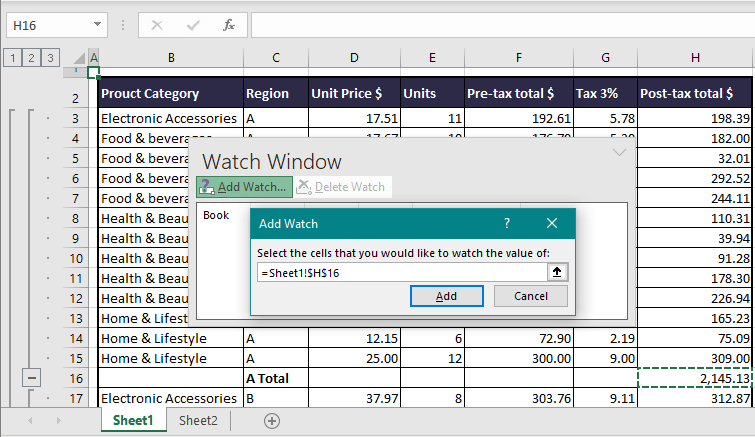Click the cell with value 75.09
The height and width of the screenshot is (437, 755).
coord(695,338)
